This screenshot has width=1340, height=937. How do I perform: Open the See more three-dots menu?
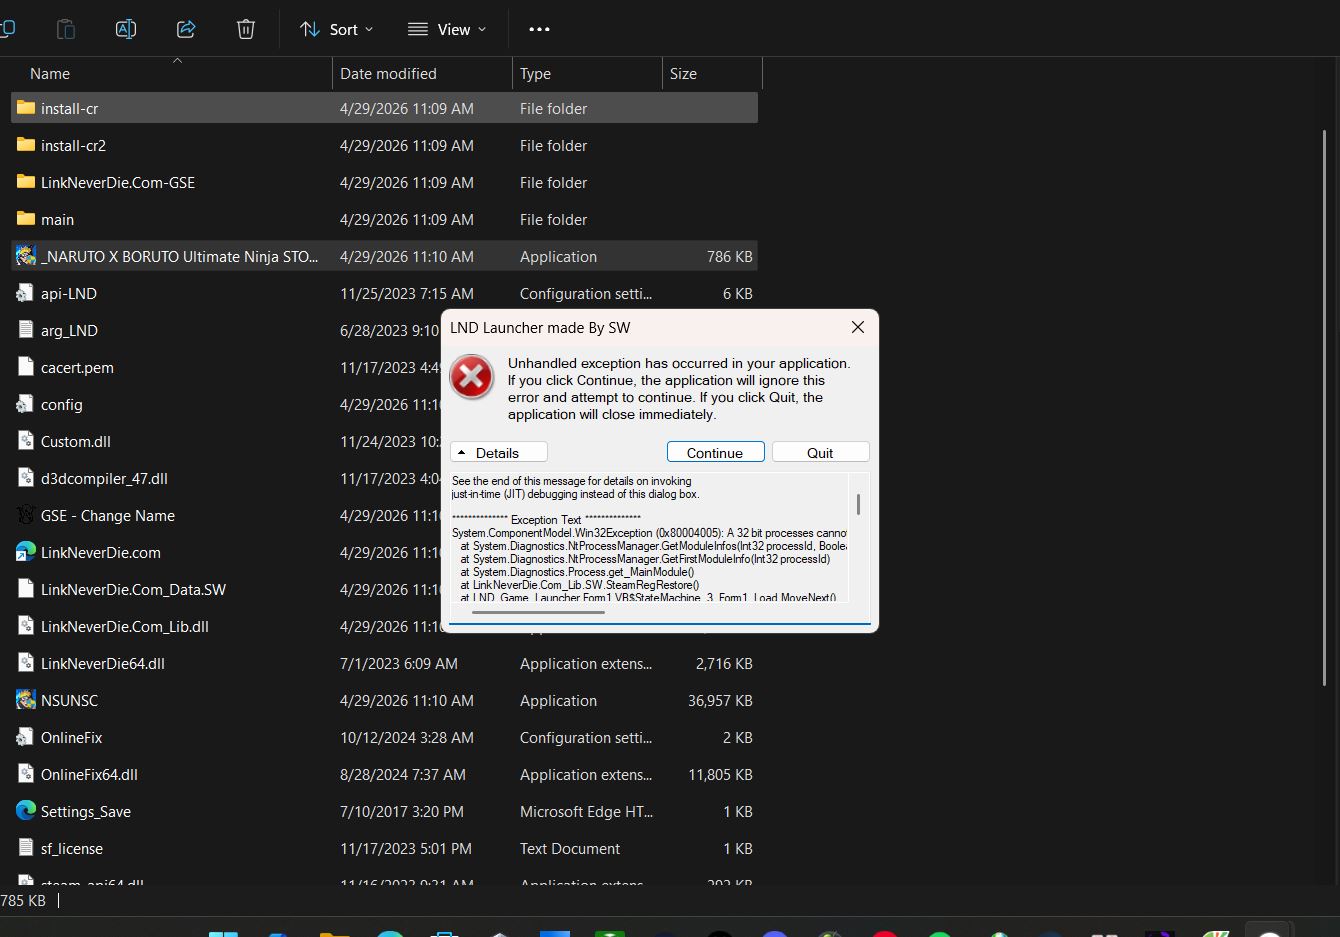click(539, 29)
